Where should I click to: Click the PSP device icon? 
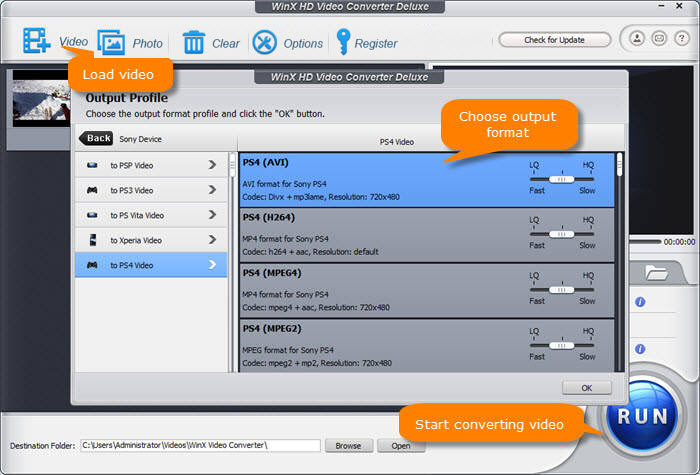[92, 165]
